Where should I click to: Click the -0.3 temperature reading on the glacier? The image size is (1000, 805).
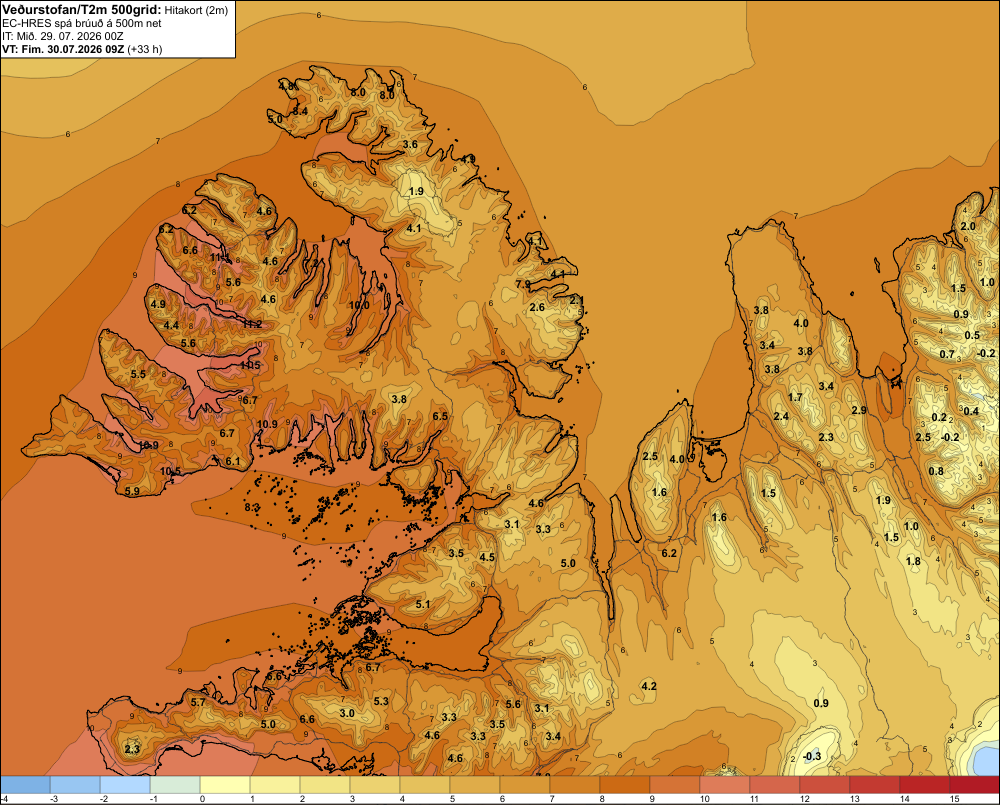pos(812,756)
